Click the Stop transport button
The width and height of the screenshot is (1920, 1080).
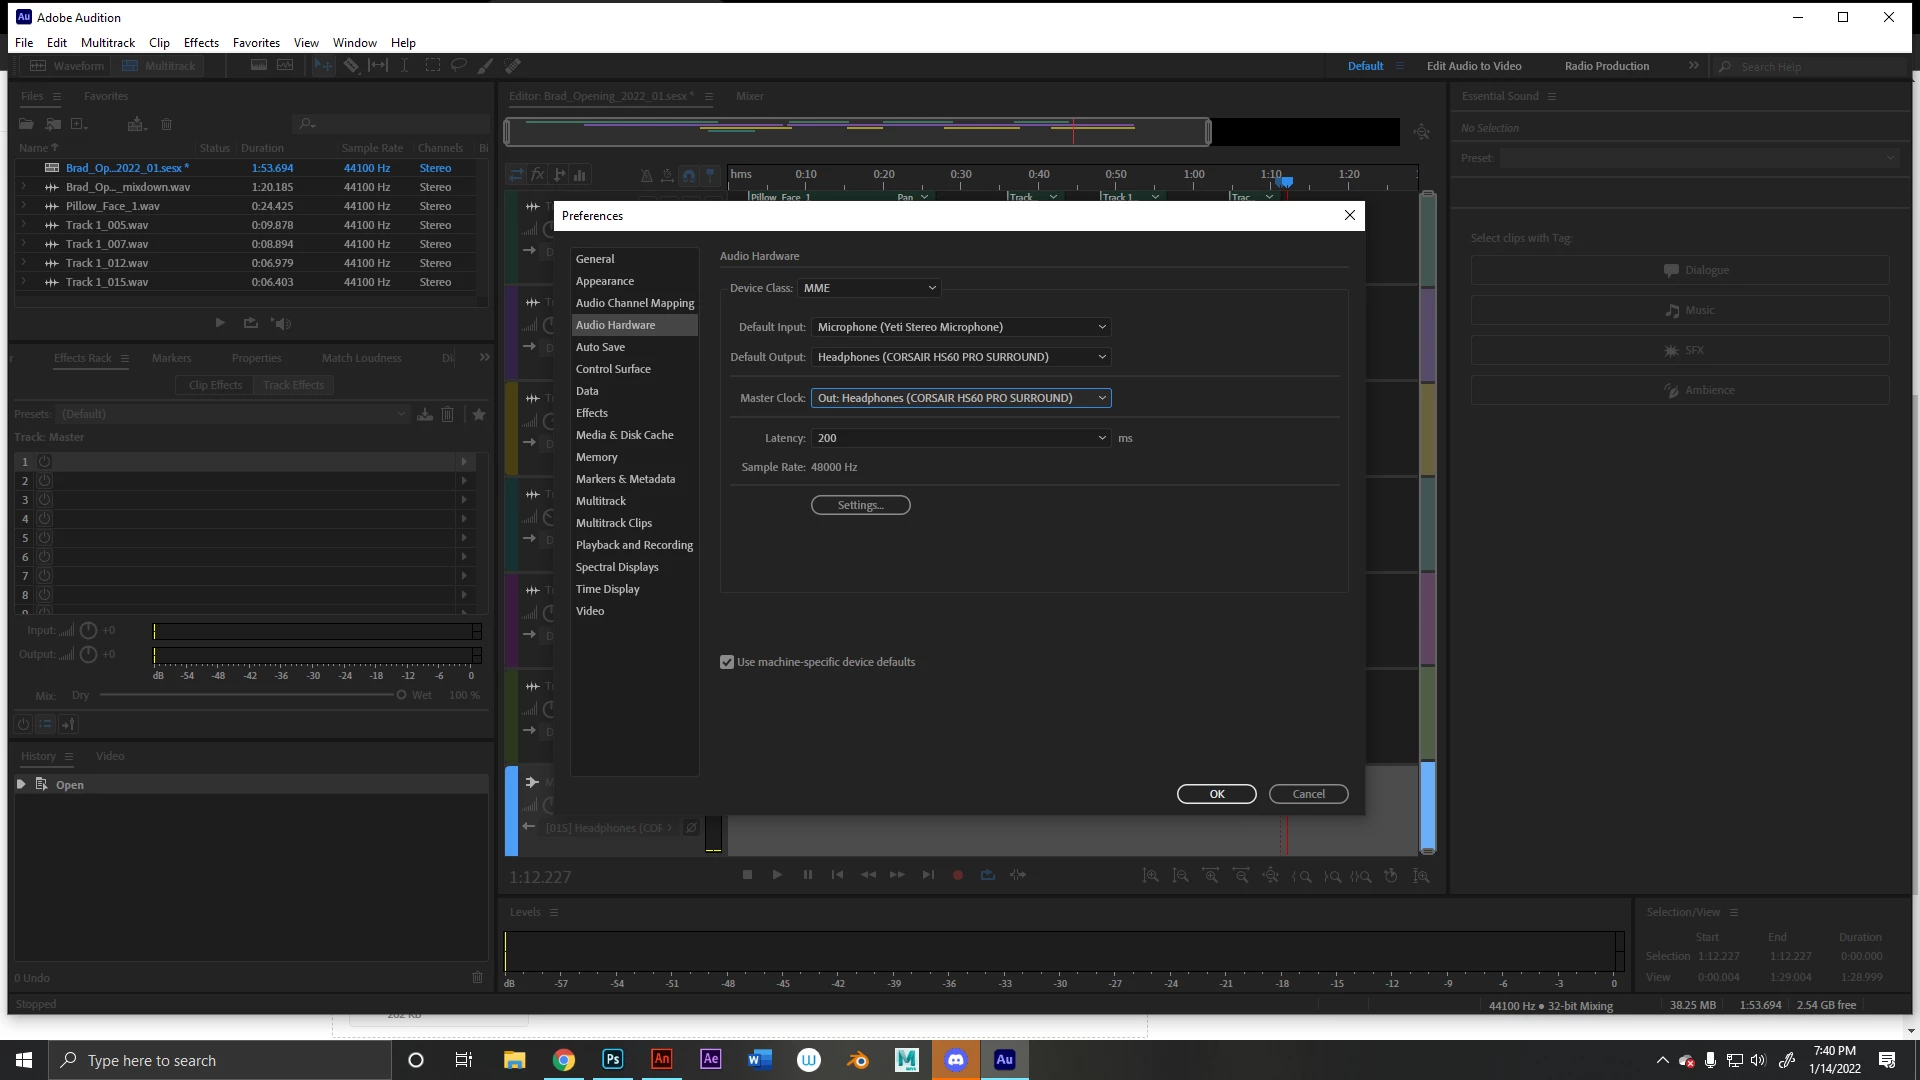click(747, 875)
